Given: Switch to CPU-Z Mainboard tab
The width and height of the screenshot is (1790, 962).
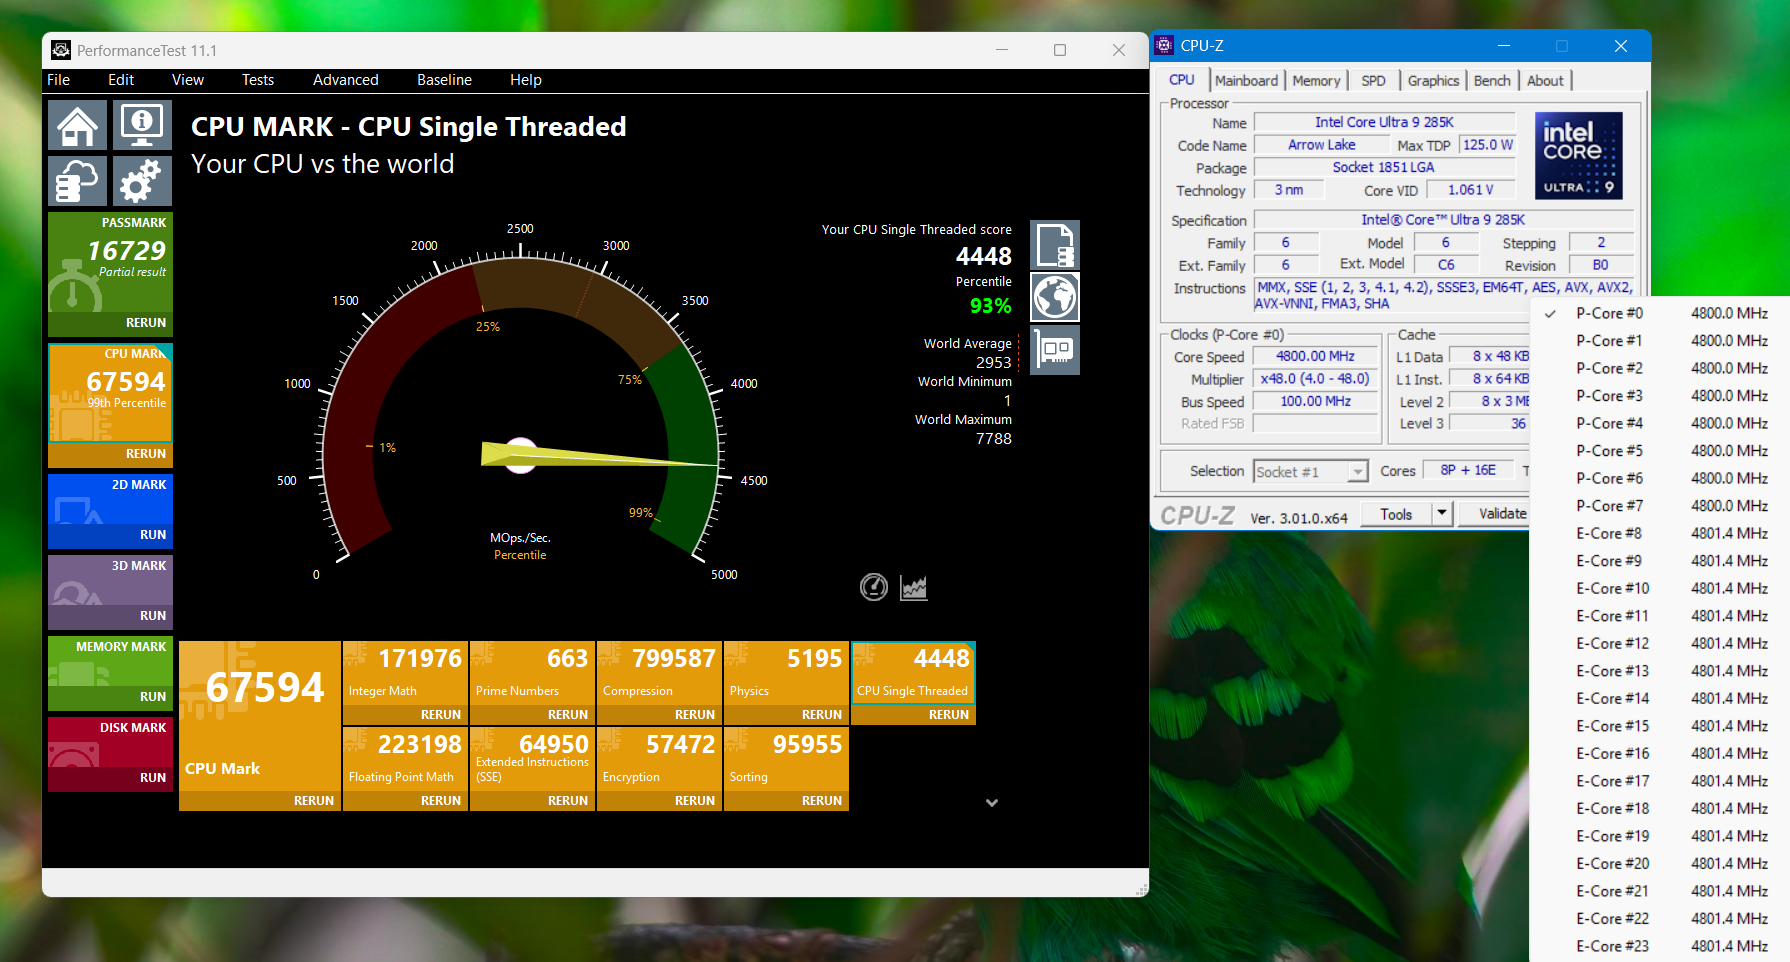Looking at the screenshot, I should (1246, 81).
